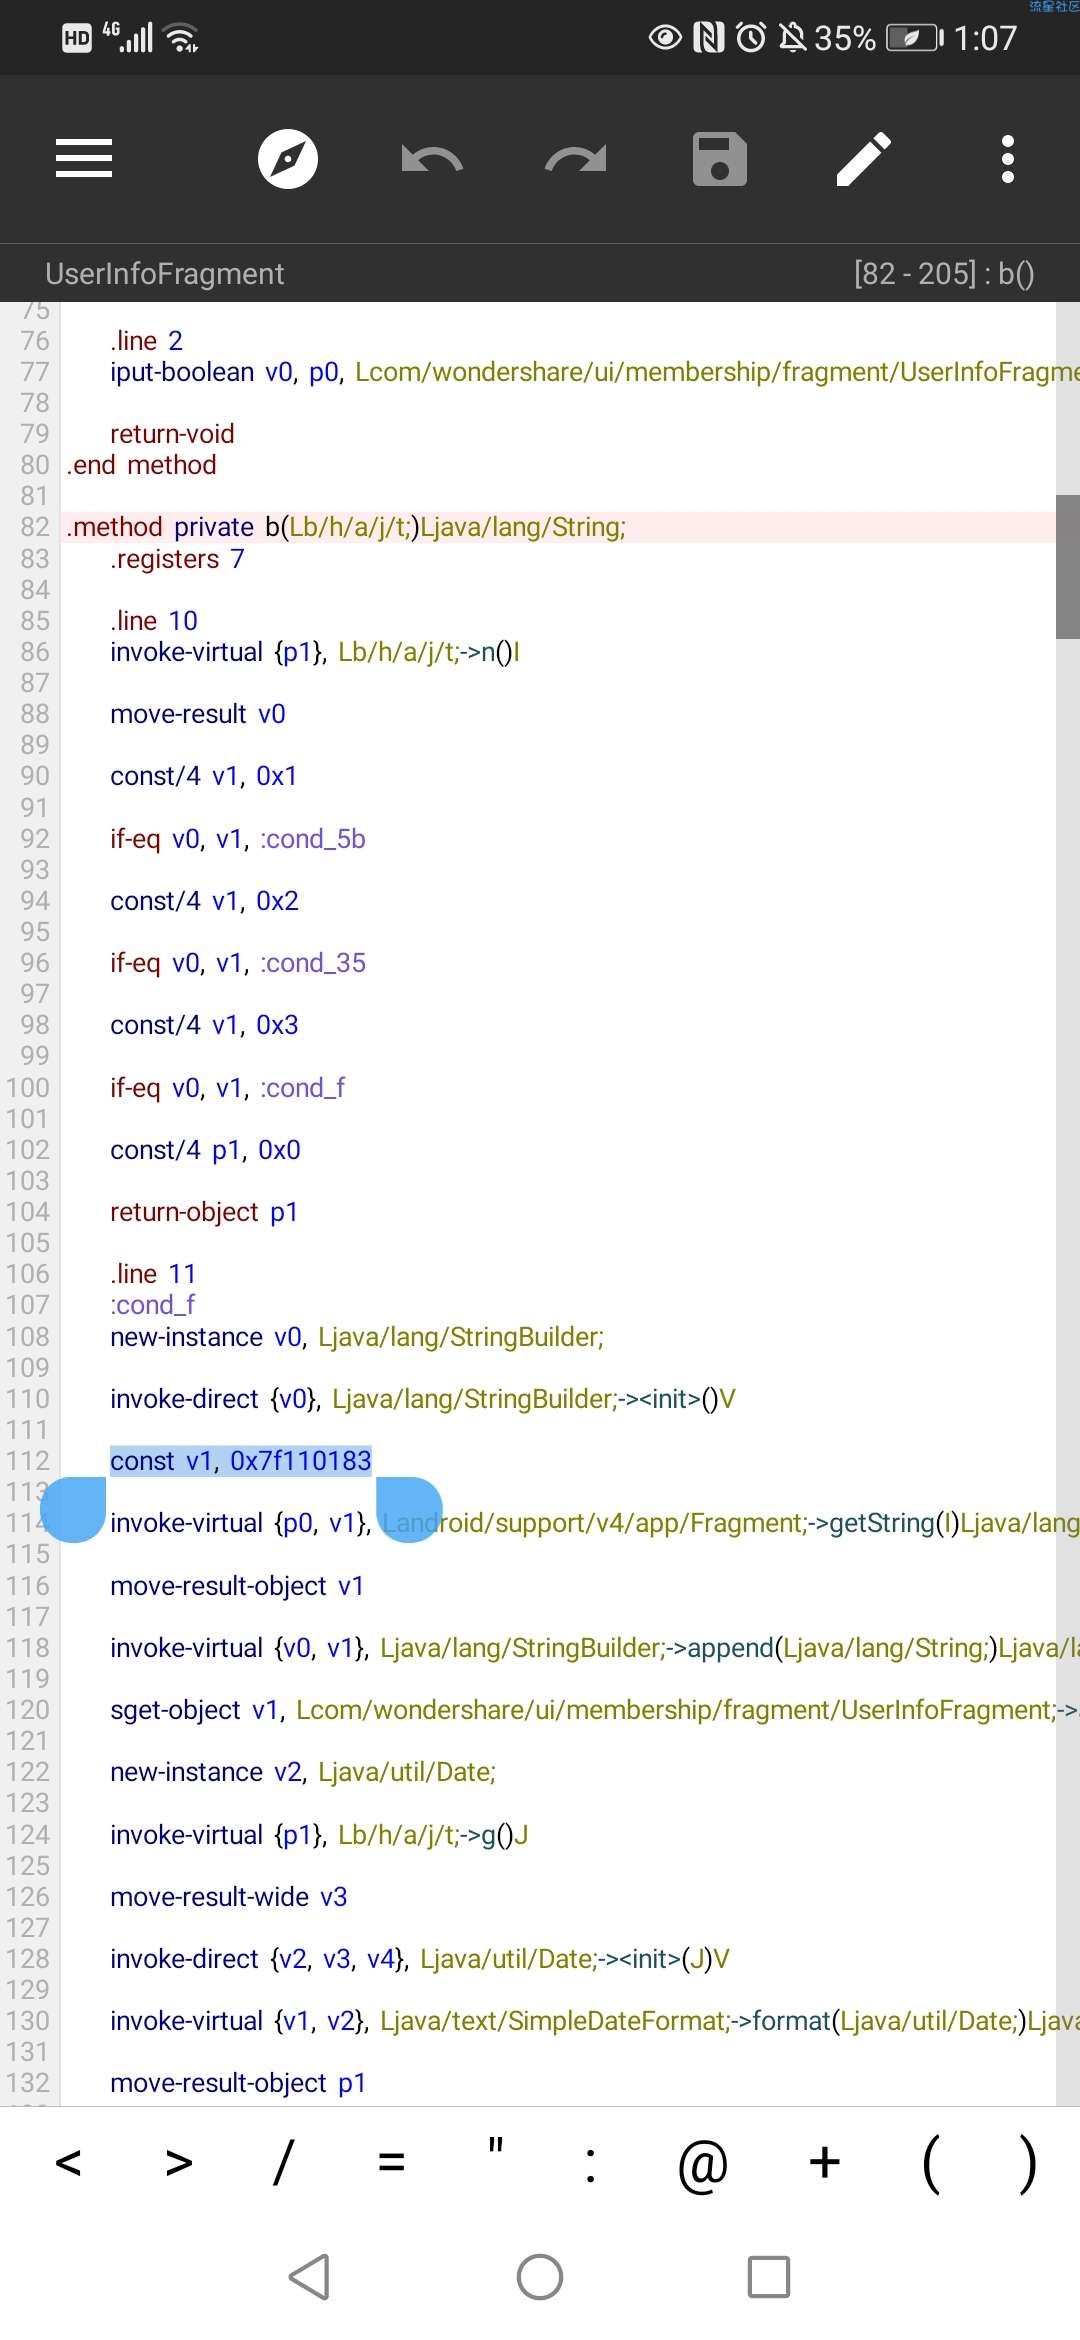Click the SimpleDateFormat format line
This screenshot has width=1080, height=2340.
pos(594,2021)
